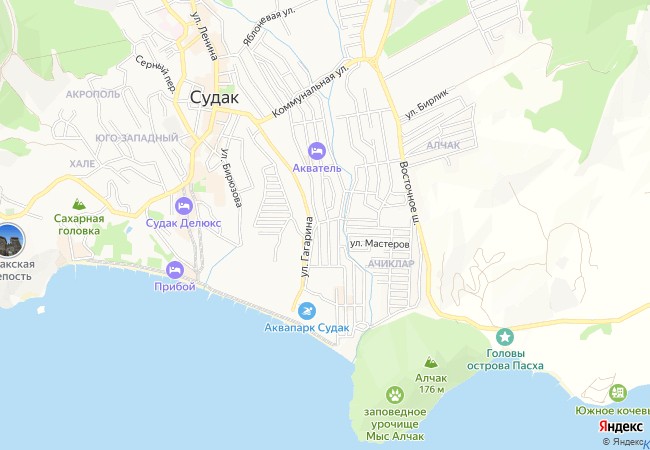Select the Сахарная головка mountain icon
This screenshot has width=650, height=450.
[79, 204]
